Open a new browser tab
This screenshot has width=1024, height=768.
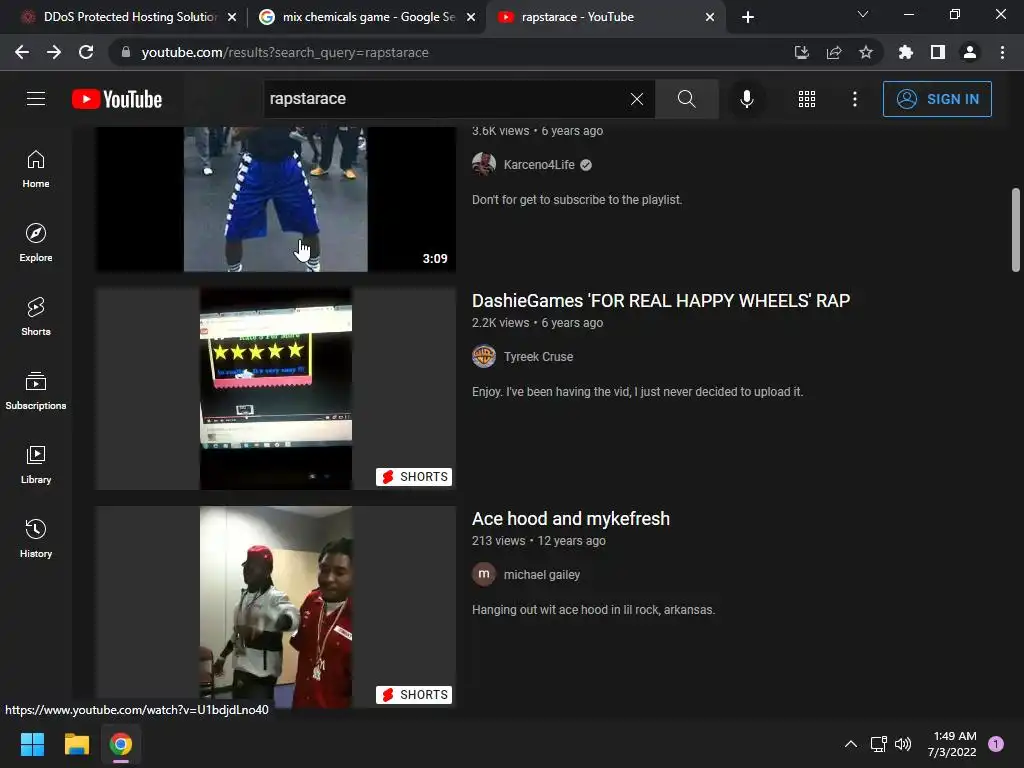748,17
